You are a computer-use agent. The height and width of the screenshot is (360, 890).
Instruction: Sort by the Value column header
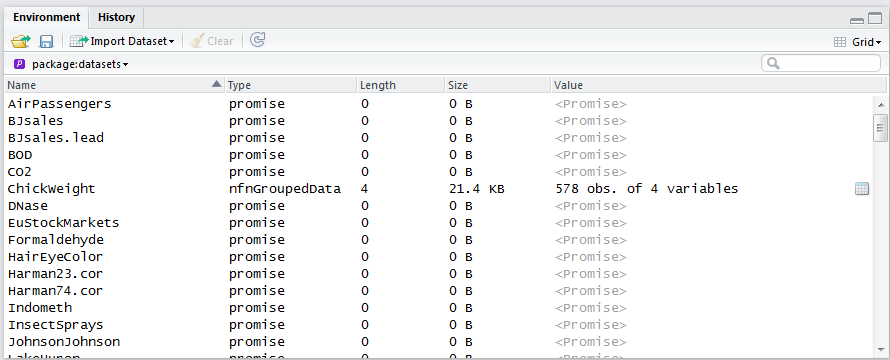719,85
